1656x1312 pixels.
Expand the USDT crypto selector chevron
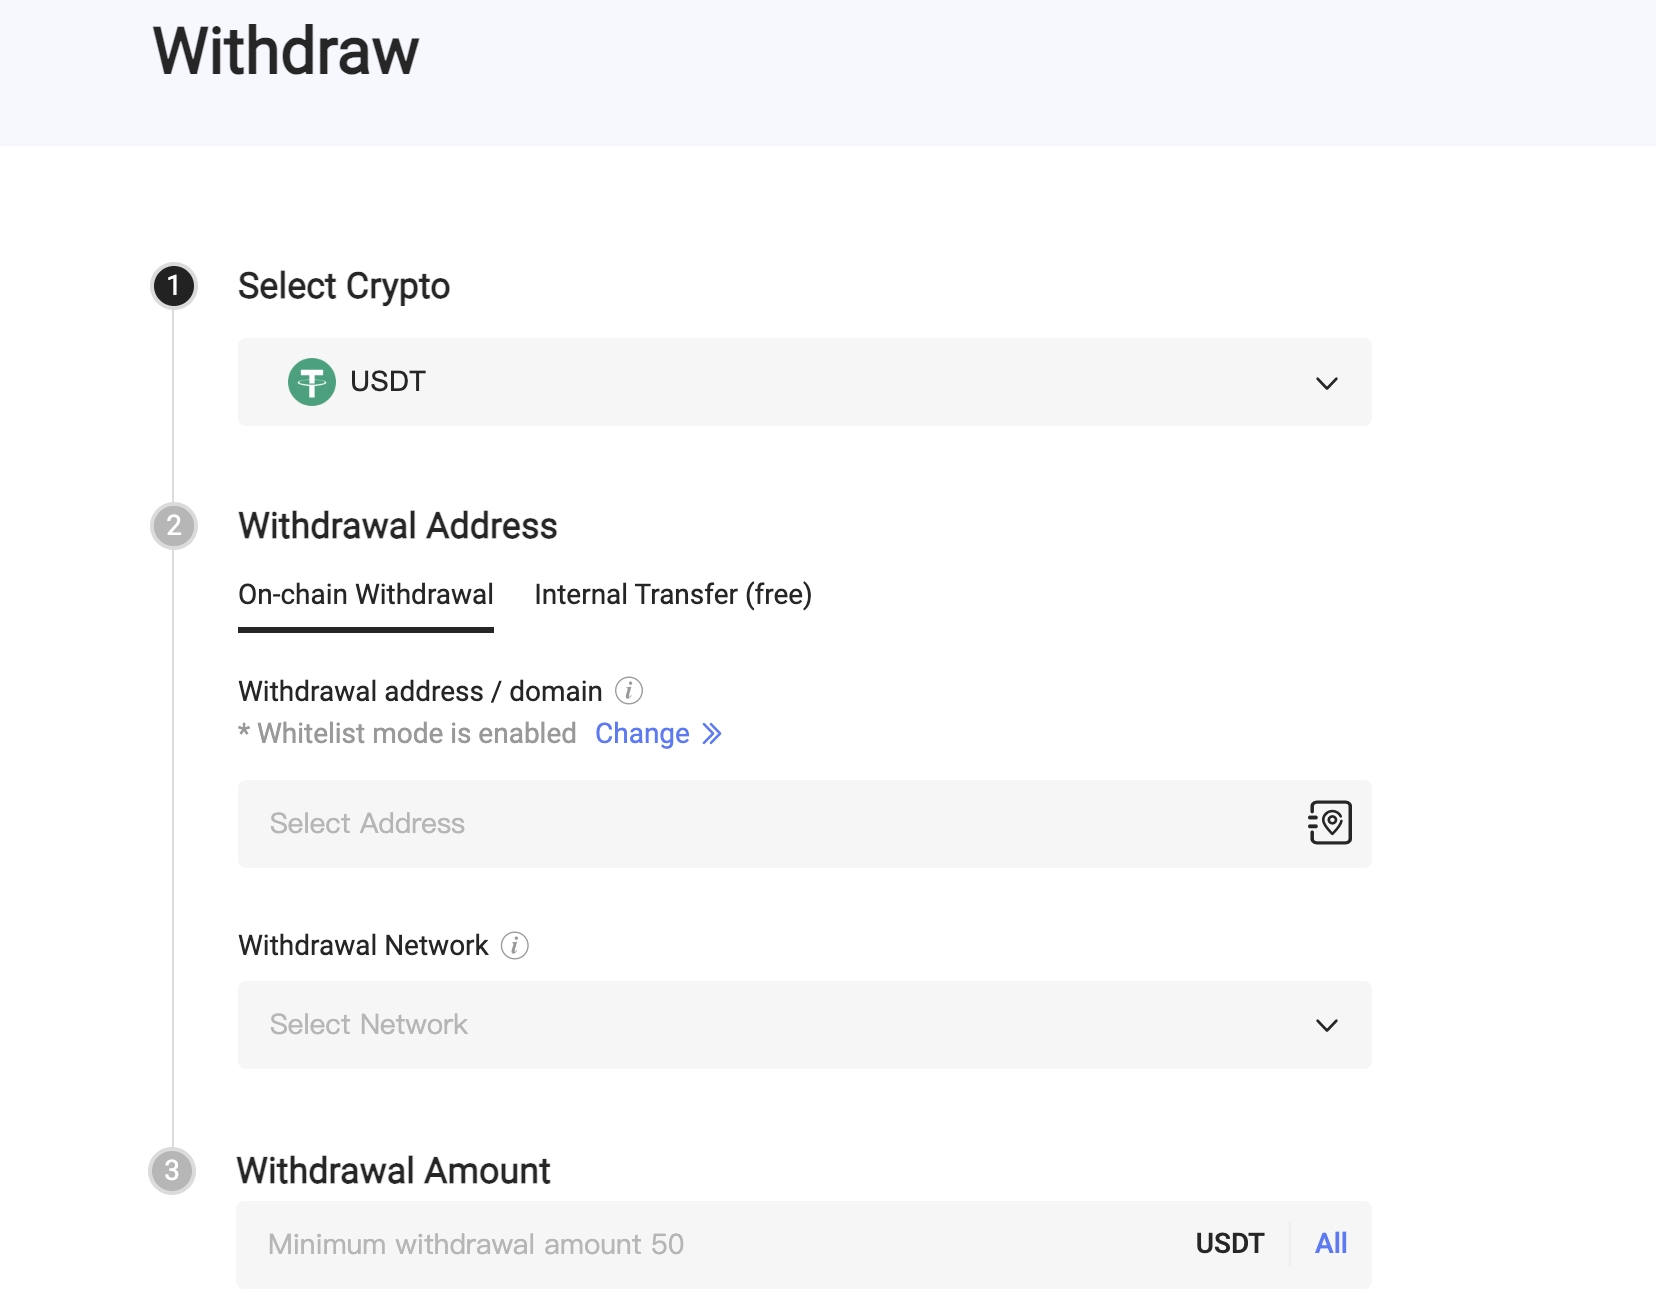pyautogui.click(x=1327, y=383)
